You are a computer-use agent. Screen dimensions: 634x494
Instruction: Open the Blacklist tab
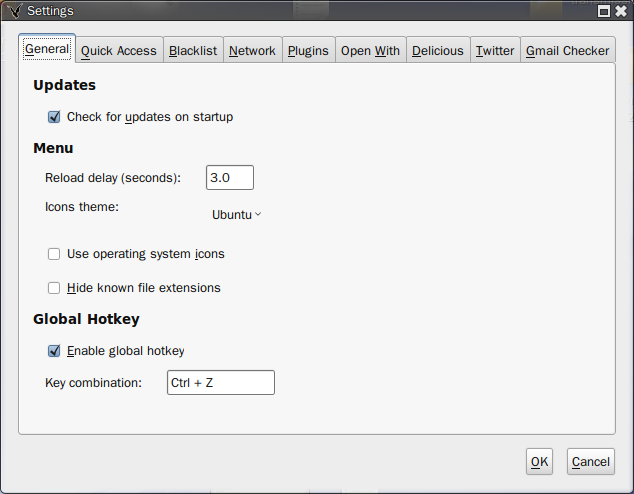tap(193, 51)
